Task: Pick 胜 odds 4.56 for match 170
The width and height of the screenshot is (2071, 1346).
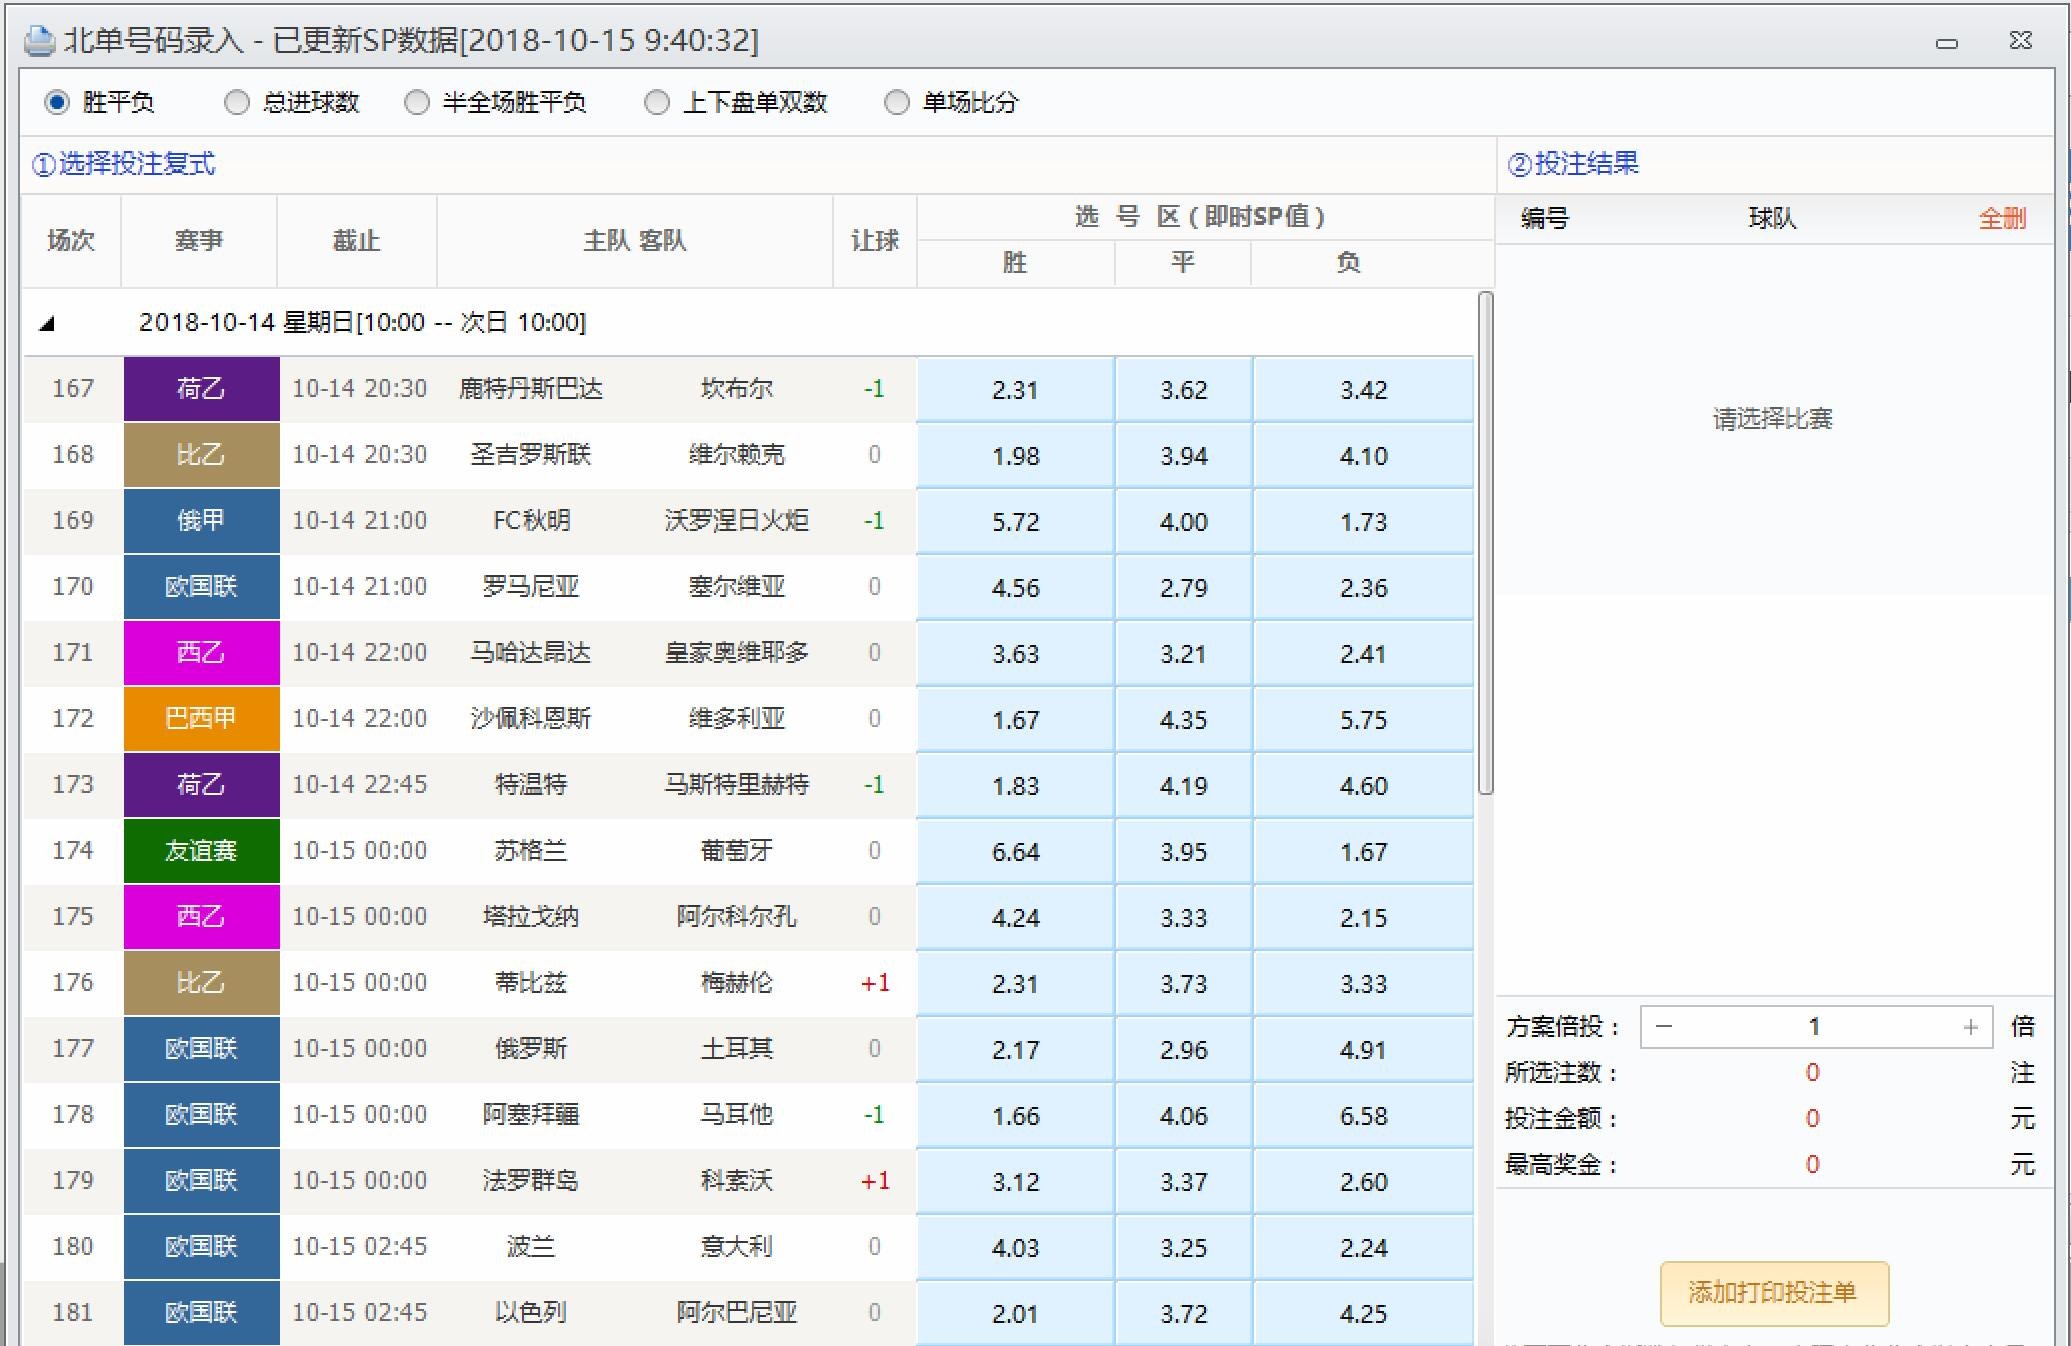Action: (x=1015, y=587)
